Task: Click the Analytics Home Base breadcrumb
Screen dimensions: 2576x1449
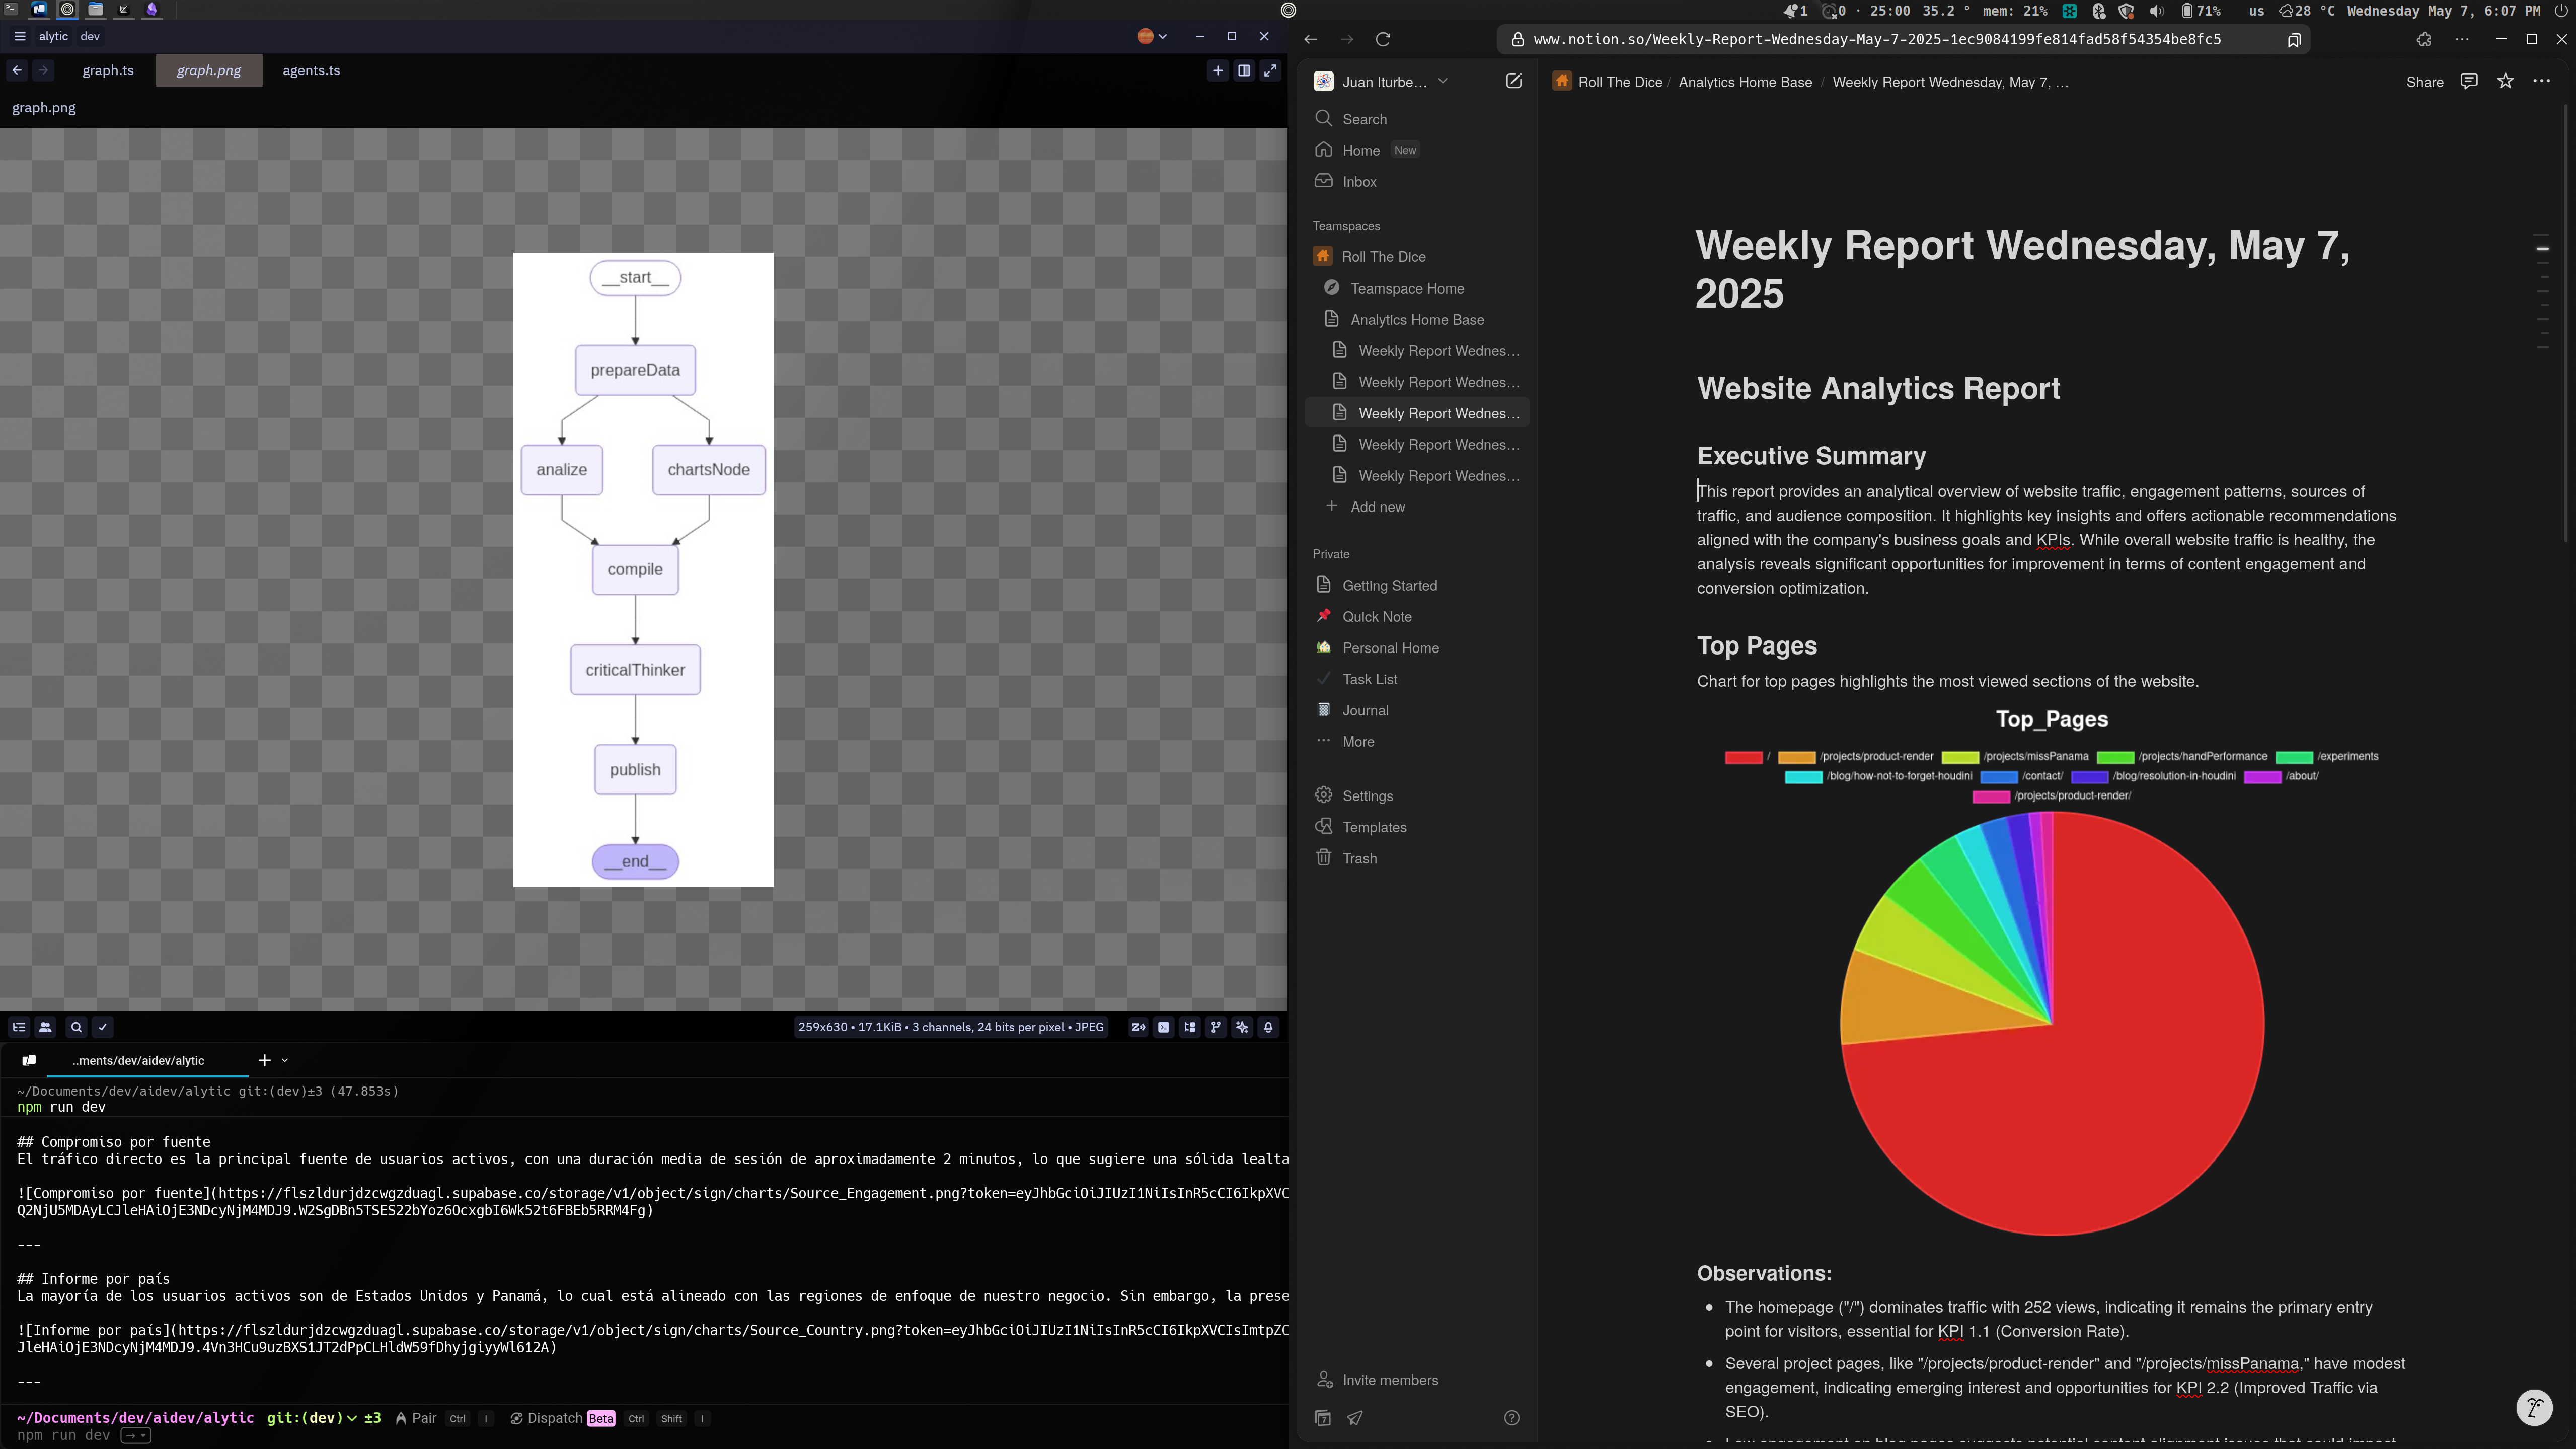Action: 1746,82
